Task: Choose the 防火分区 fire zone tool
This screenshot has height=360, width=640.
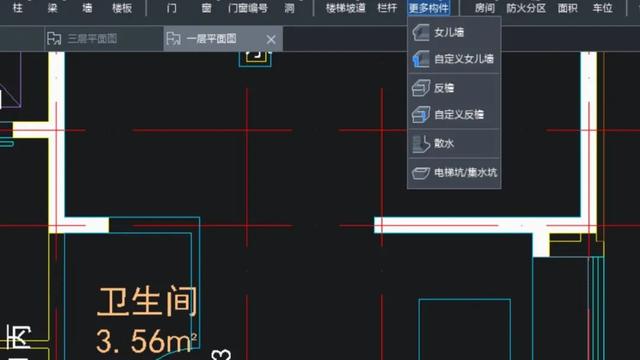Action: click(526, 8)
